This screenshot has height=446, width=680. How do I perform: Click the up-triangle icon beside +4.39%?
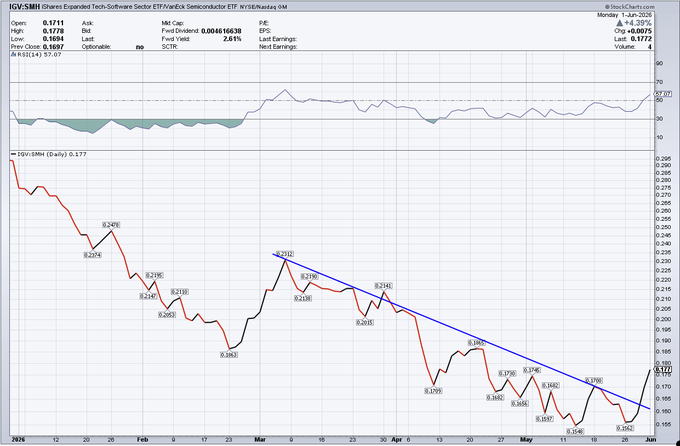pos(619,23)
